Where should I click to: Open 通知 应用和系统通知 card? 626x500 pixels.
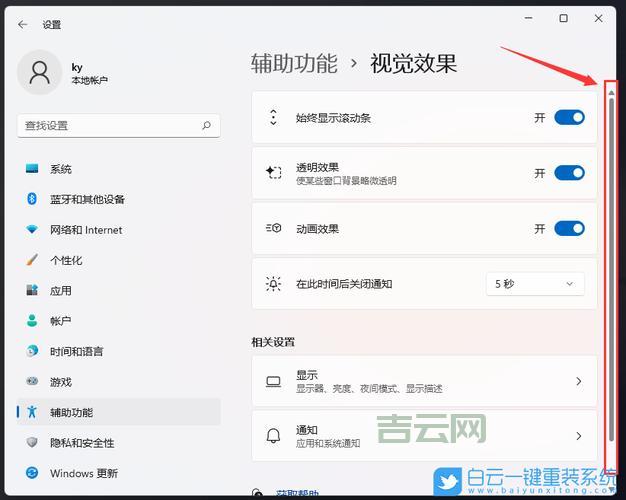[x=424, y=436]
